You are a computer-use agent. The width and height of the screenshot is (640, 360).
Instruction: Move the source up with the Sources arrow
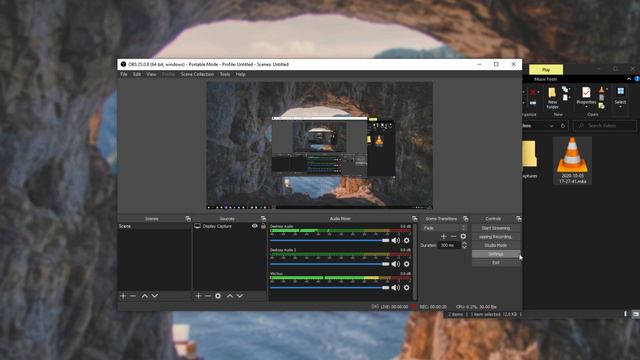[230, 296]
